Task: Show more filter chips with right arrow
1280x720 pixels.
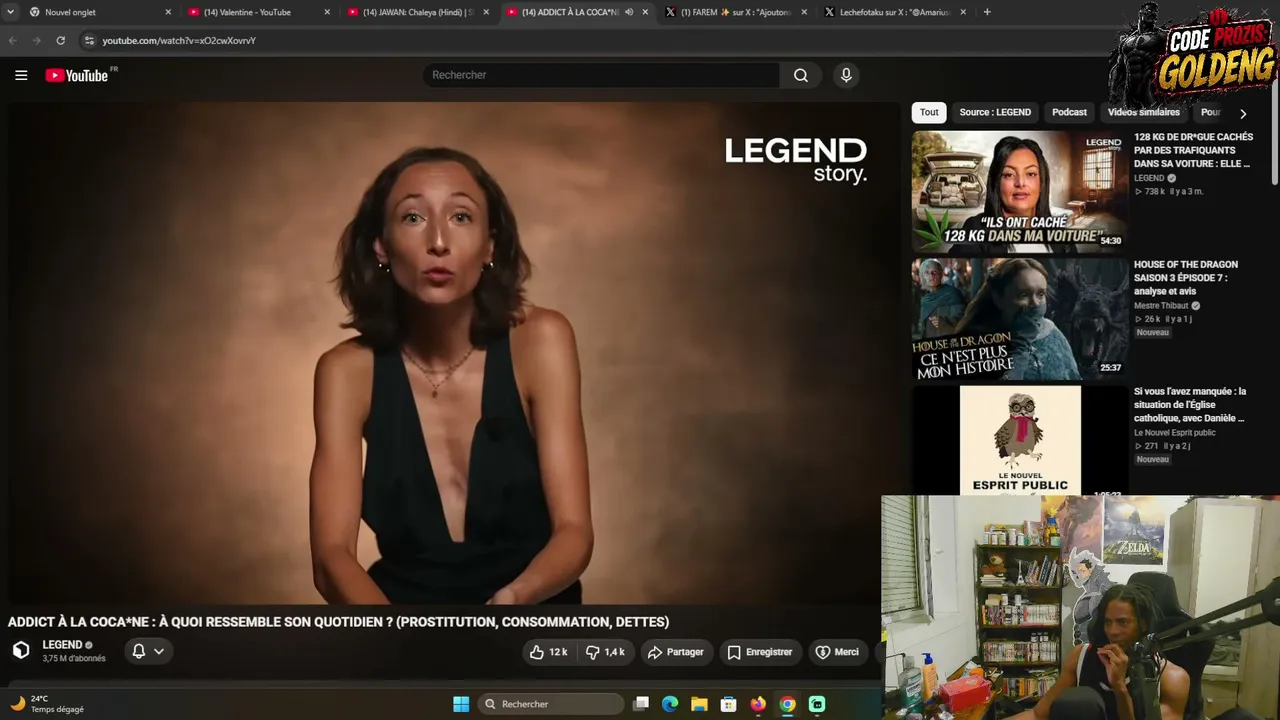Action: (1243, 113)
